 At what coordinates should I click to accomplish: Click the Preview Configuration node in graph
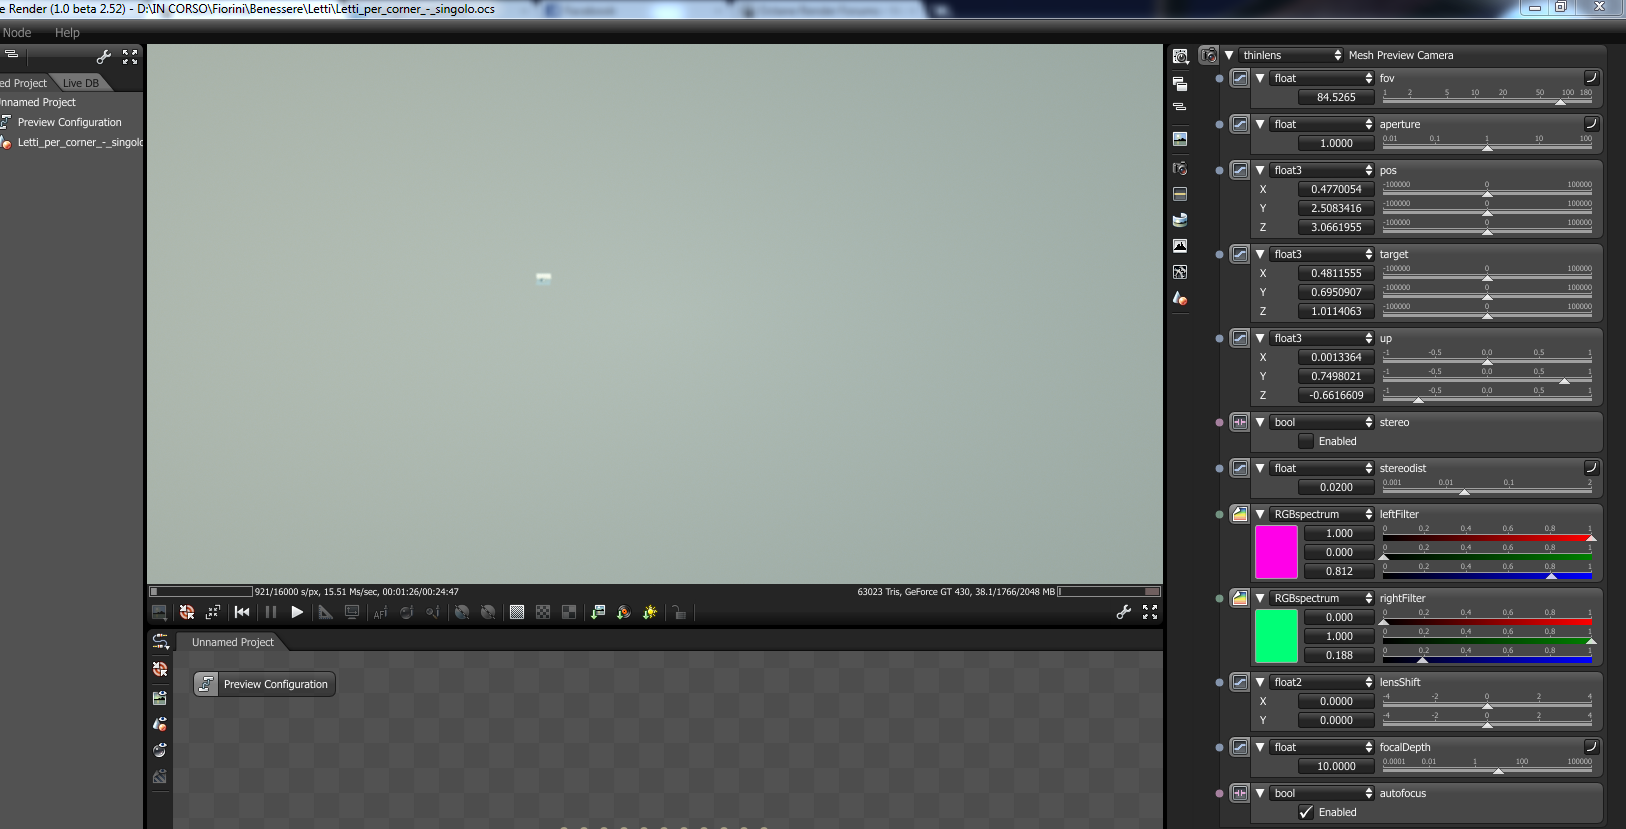pos(264,684)
